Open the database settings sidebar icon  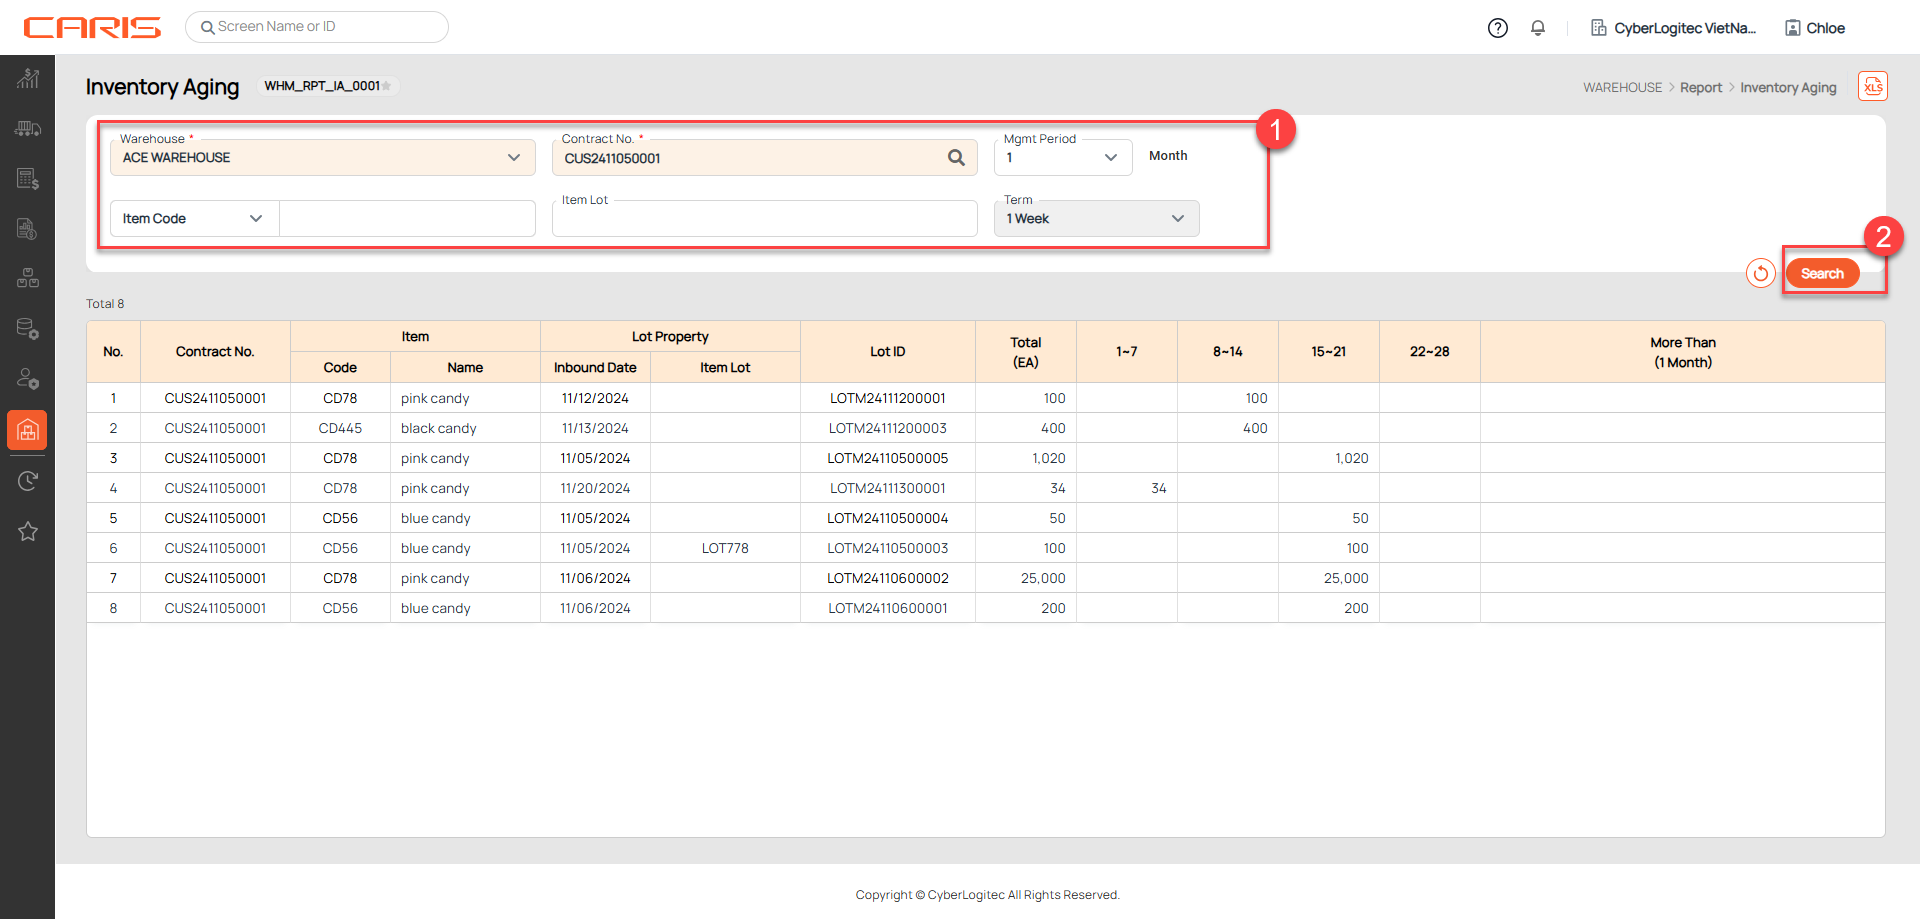pyautogui.click(x=28, y=329)
